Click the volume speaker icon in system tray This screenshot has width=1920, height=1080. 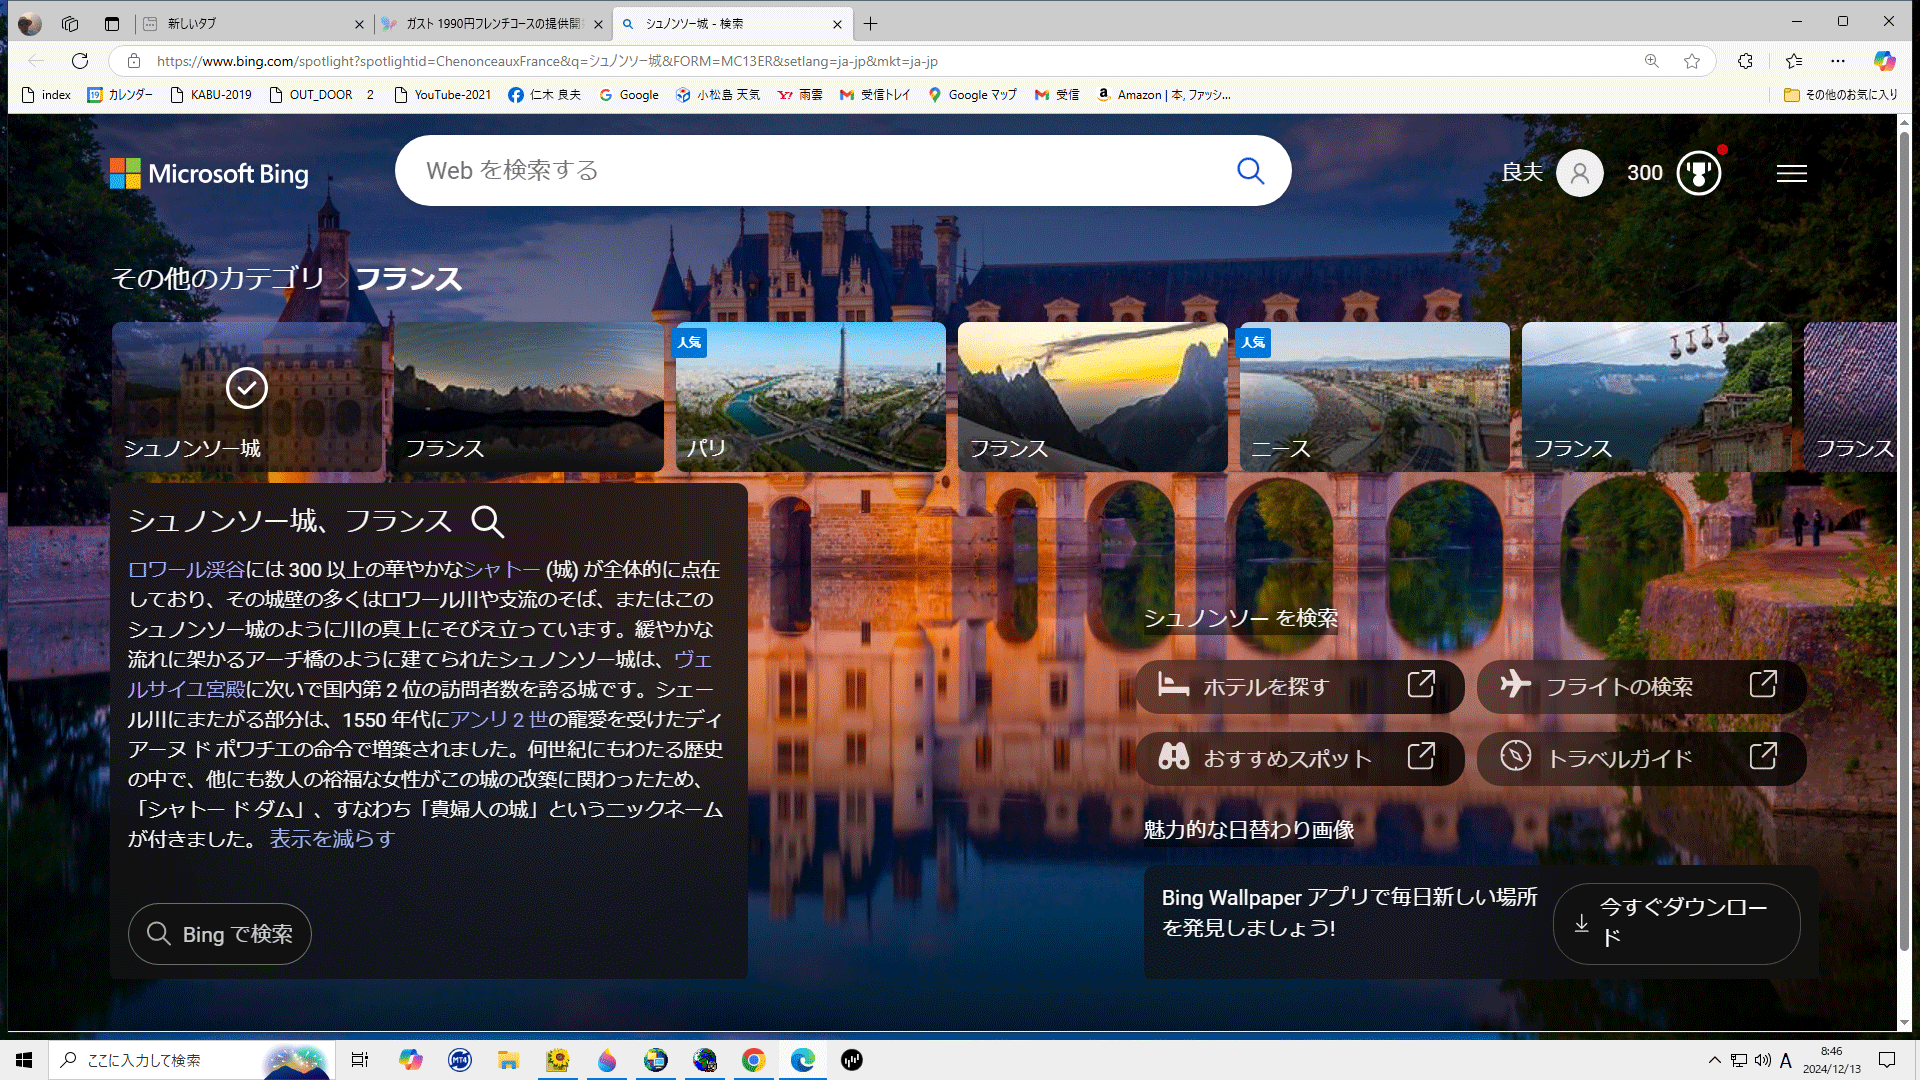pyautogui.click(x=1763, y=1060)
